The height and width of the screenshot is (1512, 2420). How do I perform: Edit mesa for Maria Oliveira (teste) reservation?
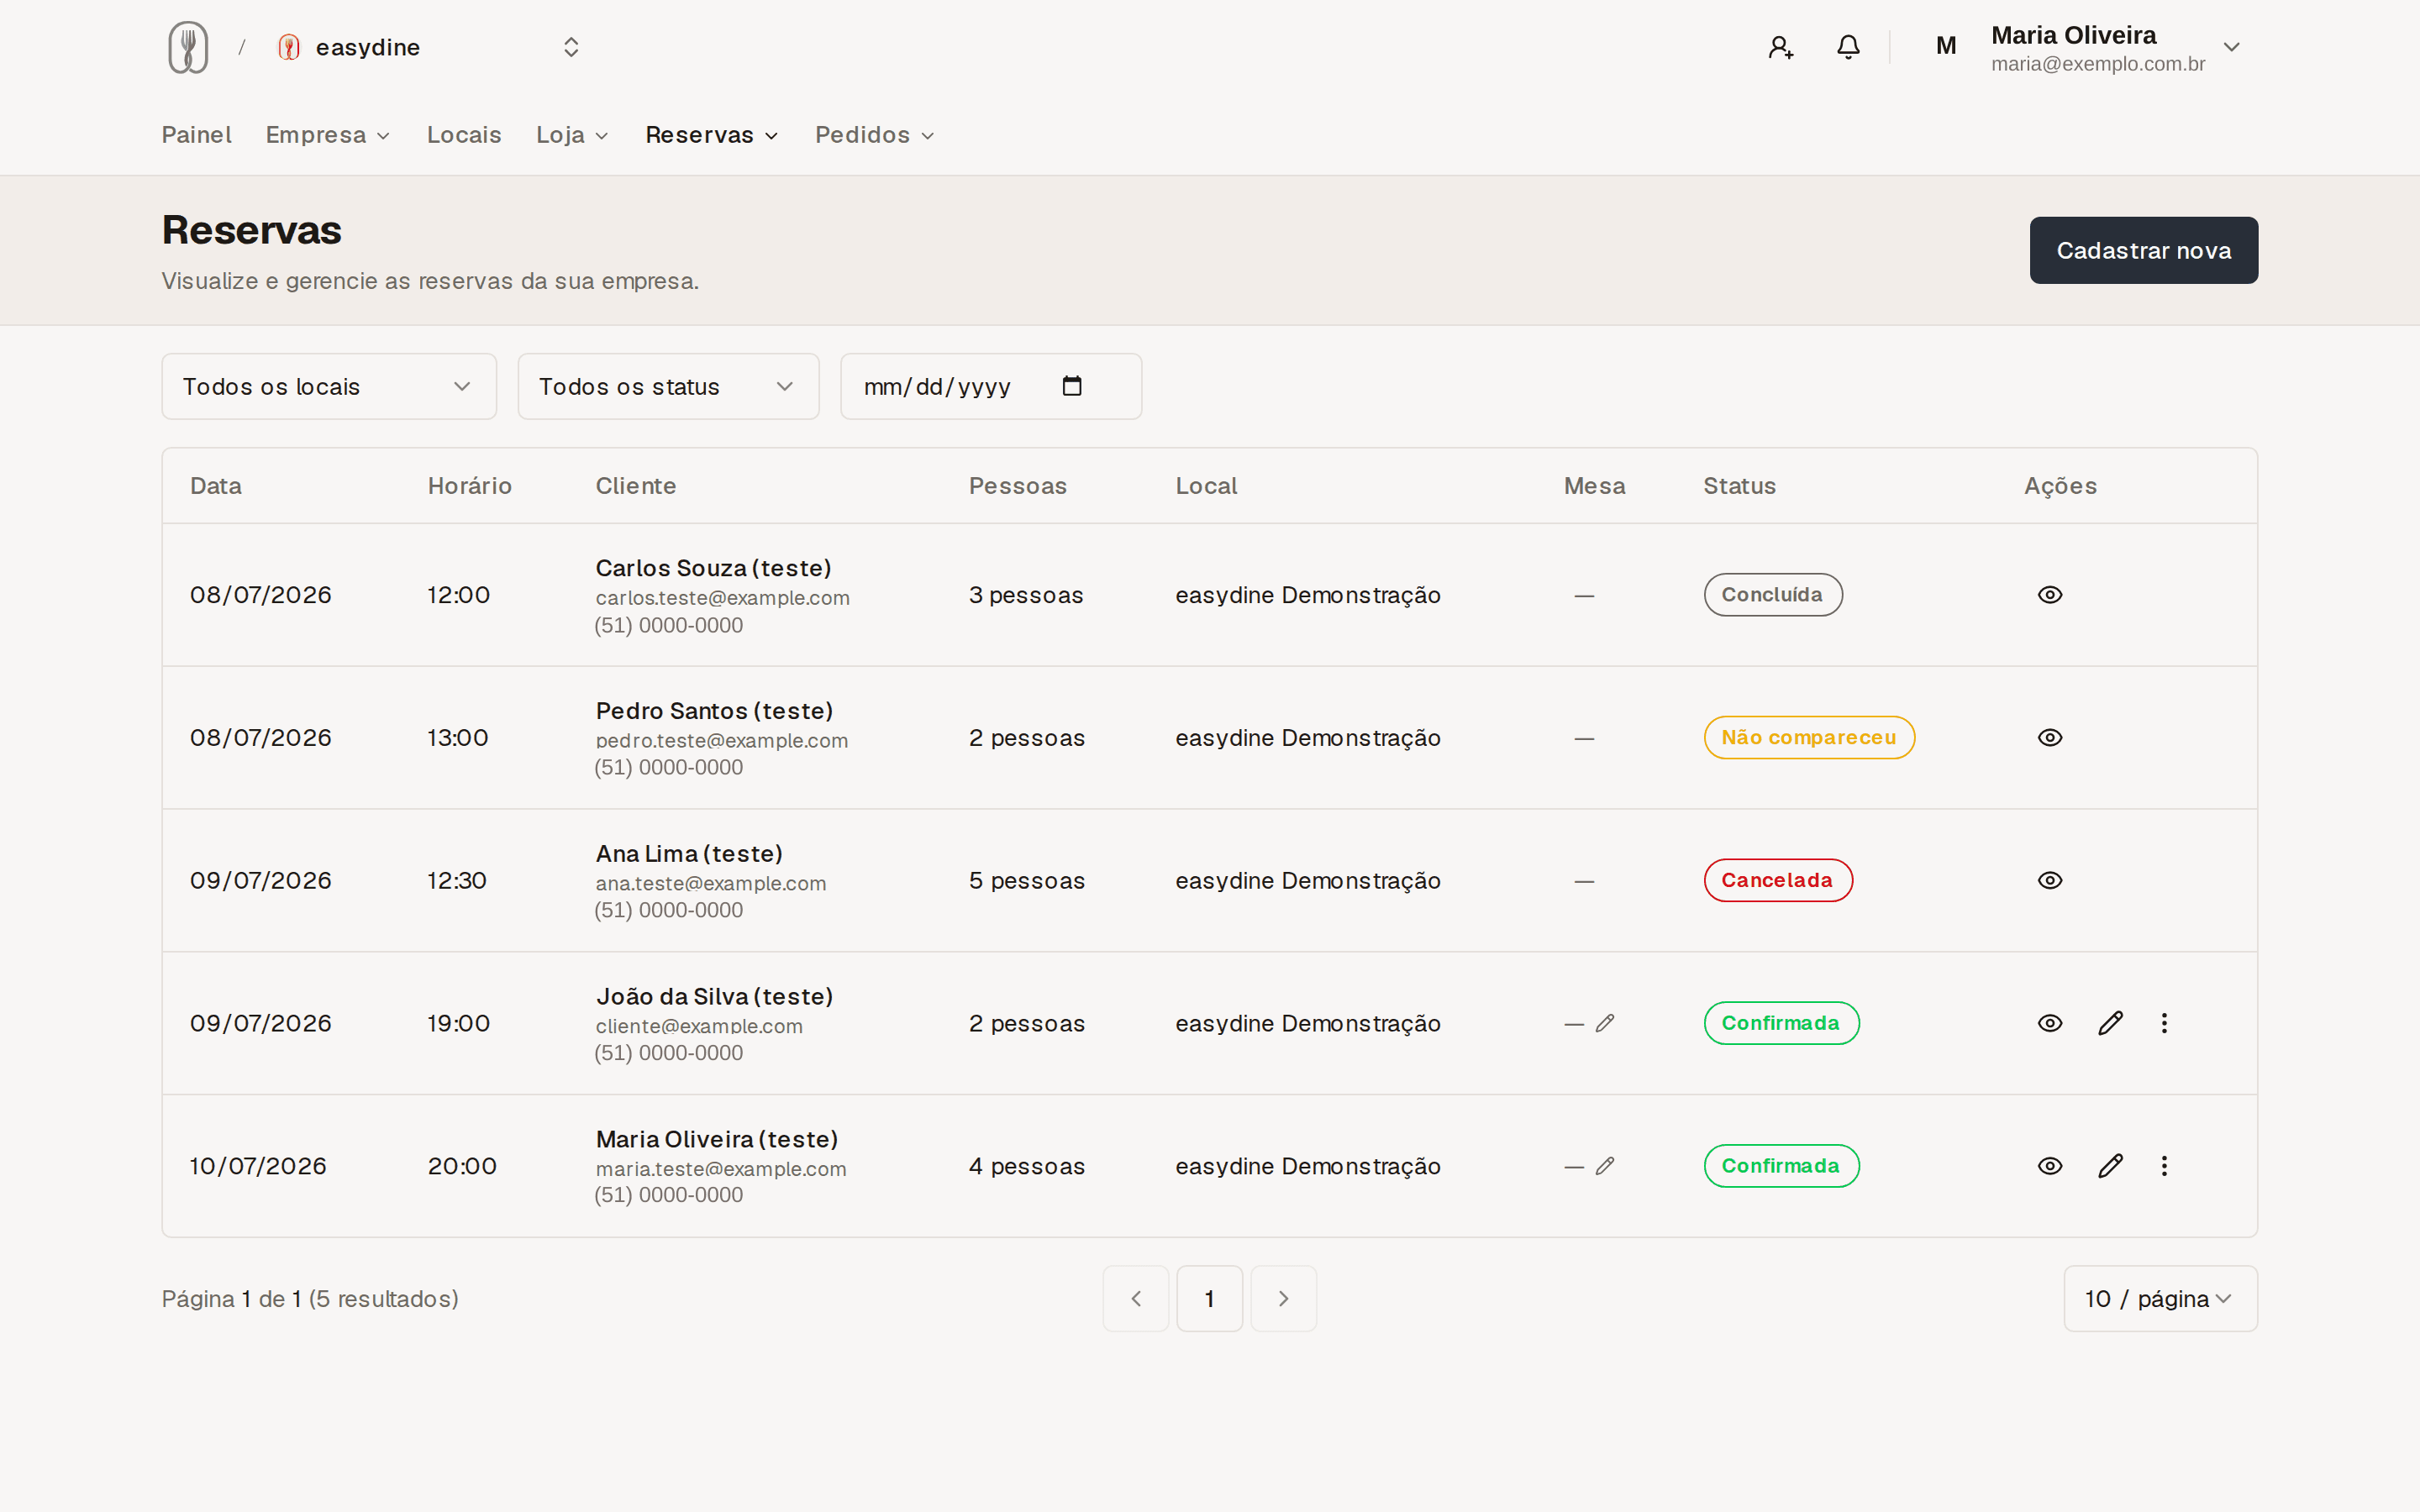point(1605,1166)
